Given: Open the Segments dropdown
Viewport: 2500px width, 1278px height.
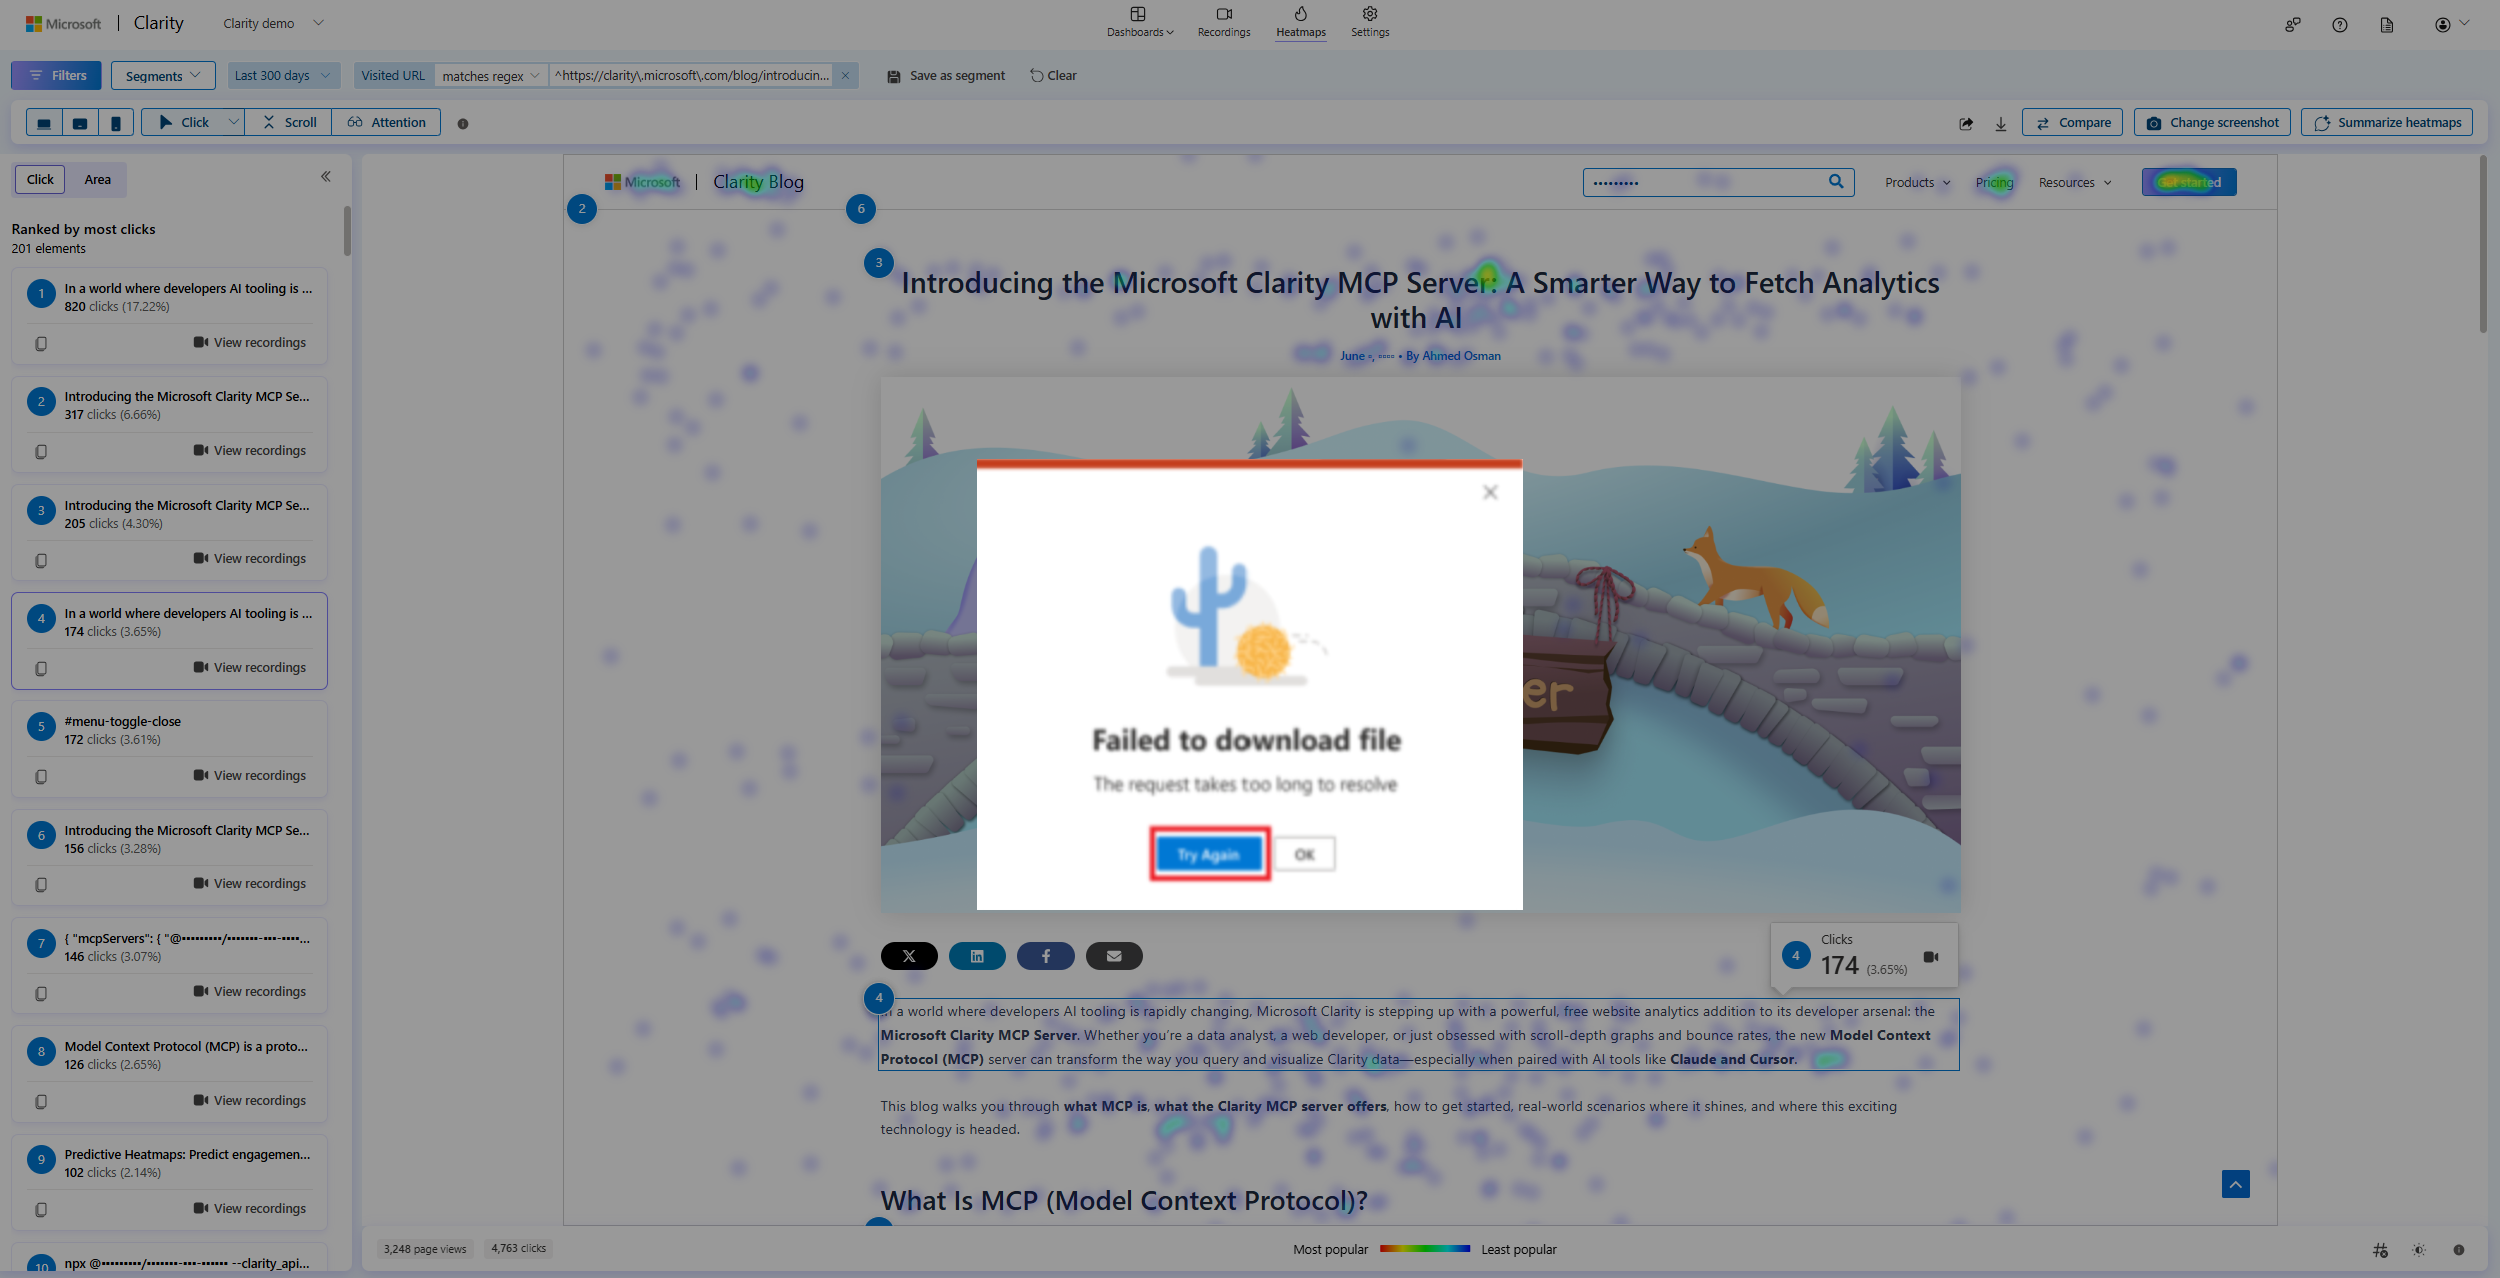Looking at the screenshot, I should pyautogui.click(x=163, y=76).
